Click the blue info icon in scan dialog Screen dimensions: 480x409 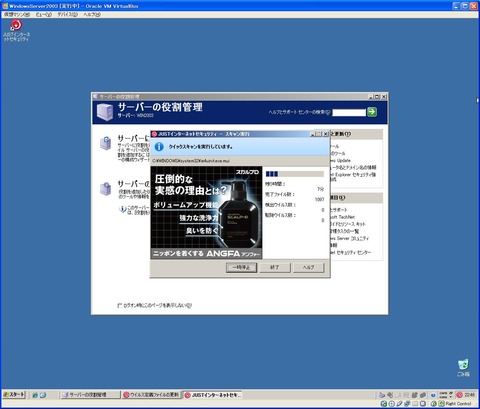[159, 146]
